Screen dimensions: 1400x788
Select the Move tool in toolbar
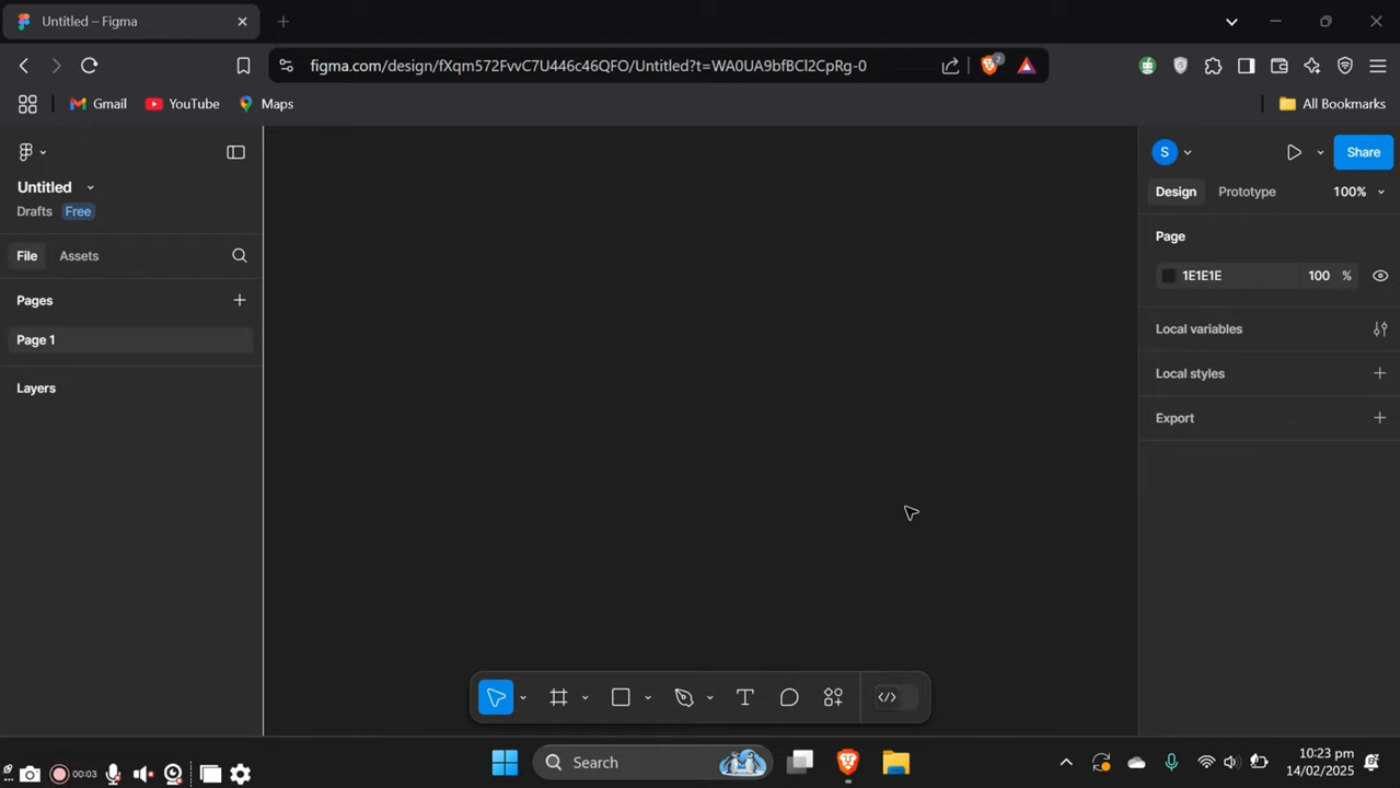pyautogui.click(x=496, y=697)
